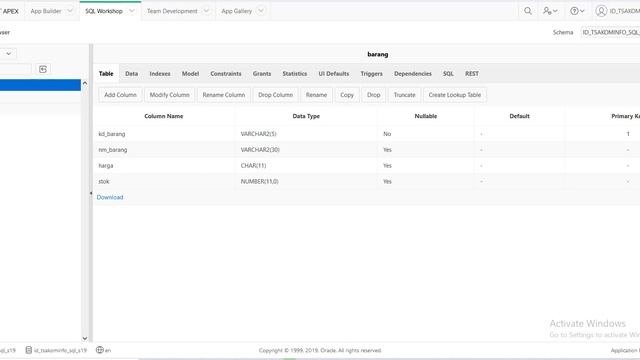Click the Nullable column header
This screenshot has width=640, height=360.
click(x=426, y=116)
